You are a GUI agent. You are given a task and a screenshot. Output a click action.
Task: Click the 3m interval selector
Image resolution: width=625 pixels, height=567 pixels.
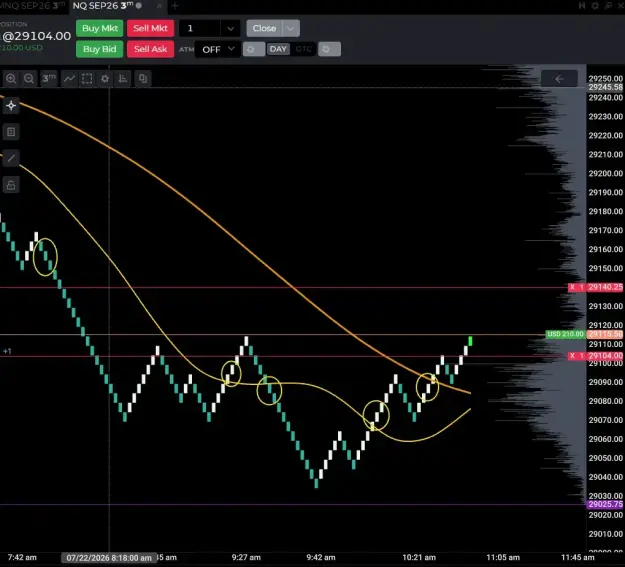click(x=49, y=79)
